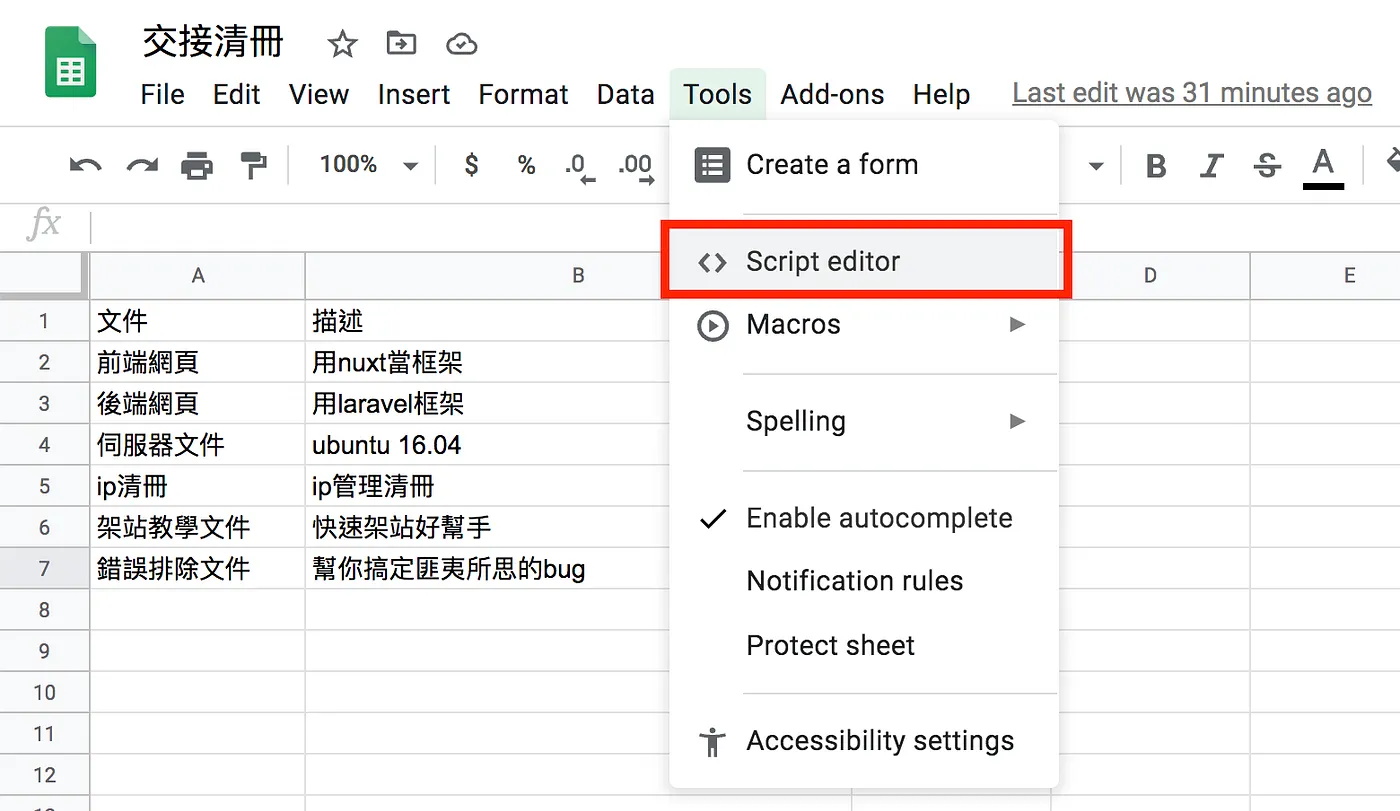Select row 7 header
Image resolution: width=1400 pixels, height=811 pixels.
(44, 569)
